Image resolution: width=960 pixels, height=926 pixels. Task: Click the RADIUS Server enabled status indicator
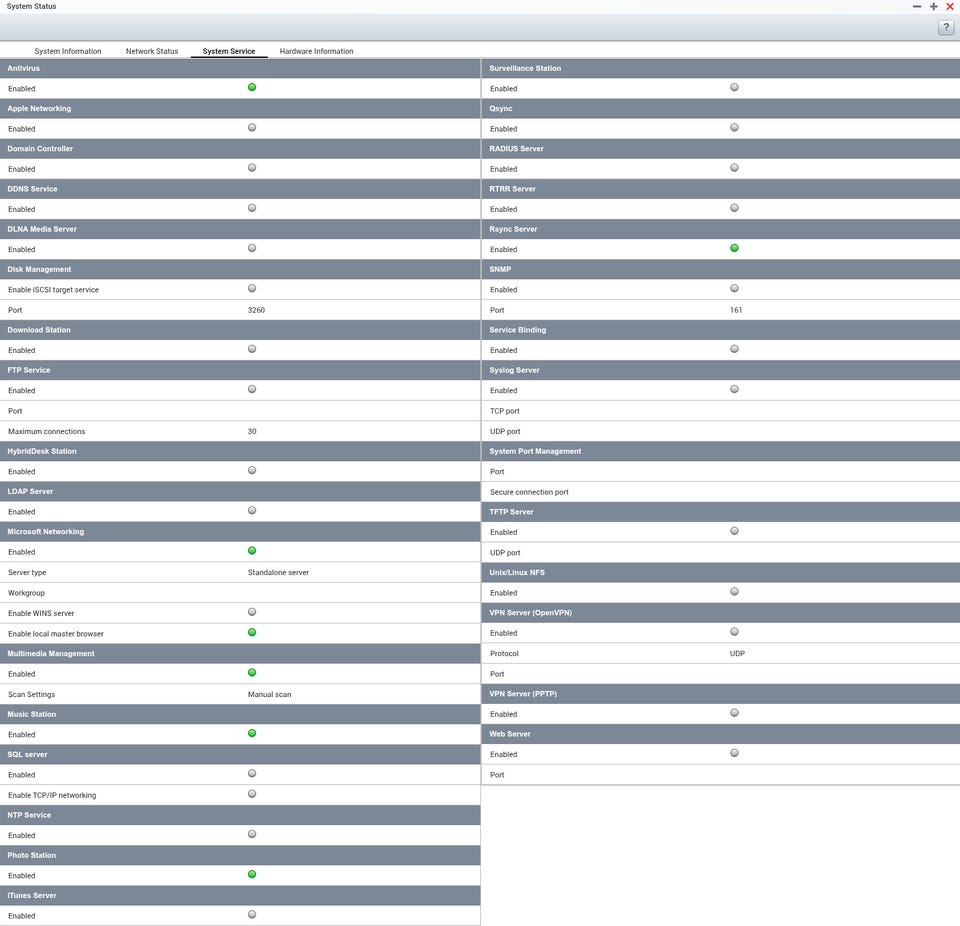tap(734, 168)
